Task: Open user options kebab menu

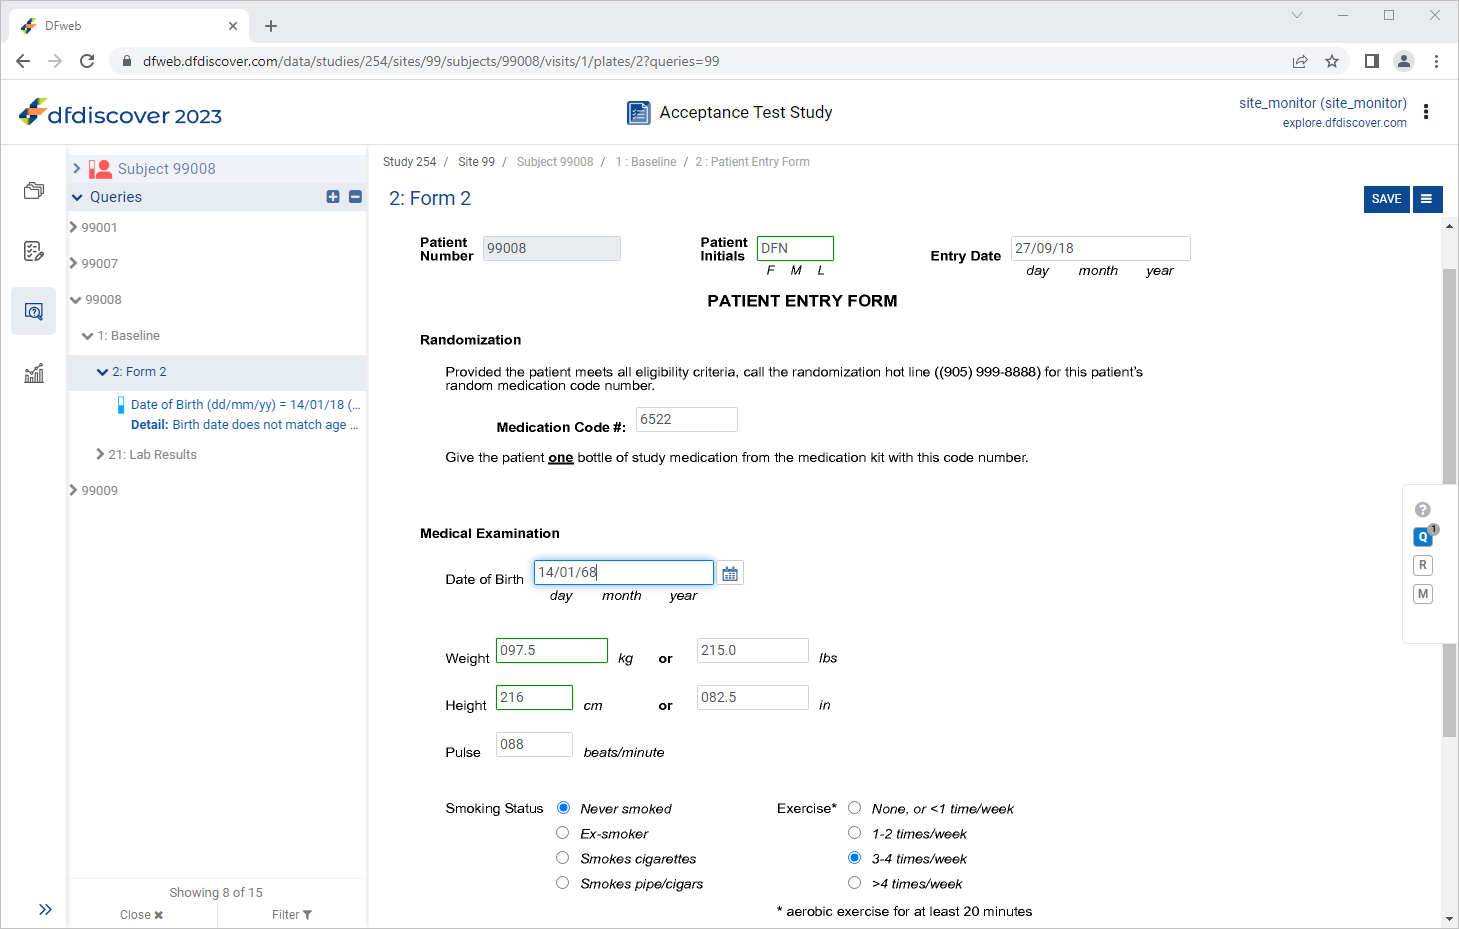Action: point(1426,112)
